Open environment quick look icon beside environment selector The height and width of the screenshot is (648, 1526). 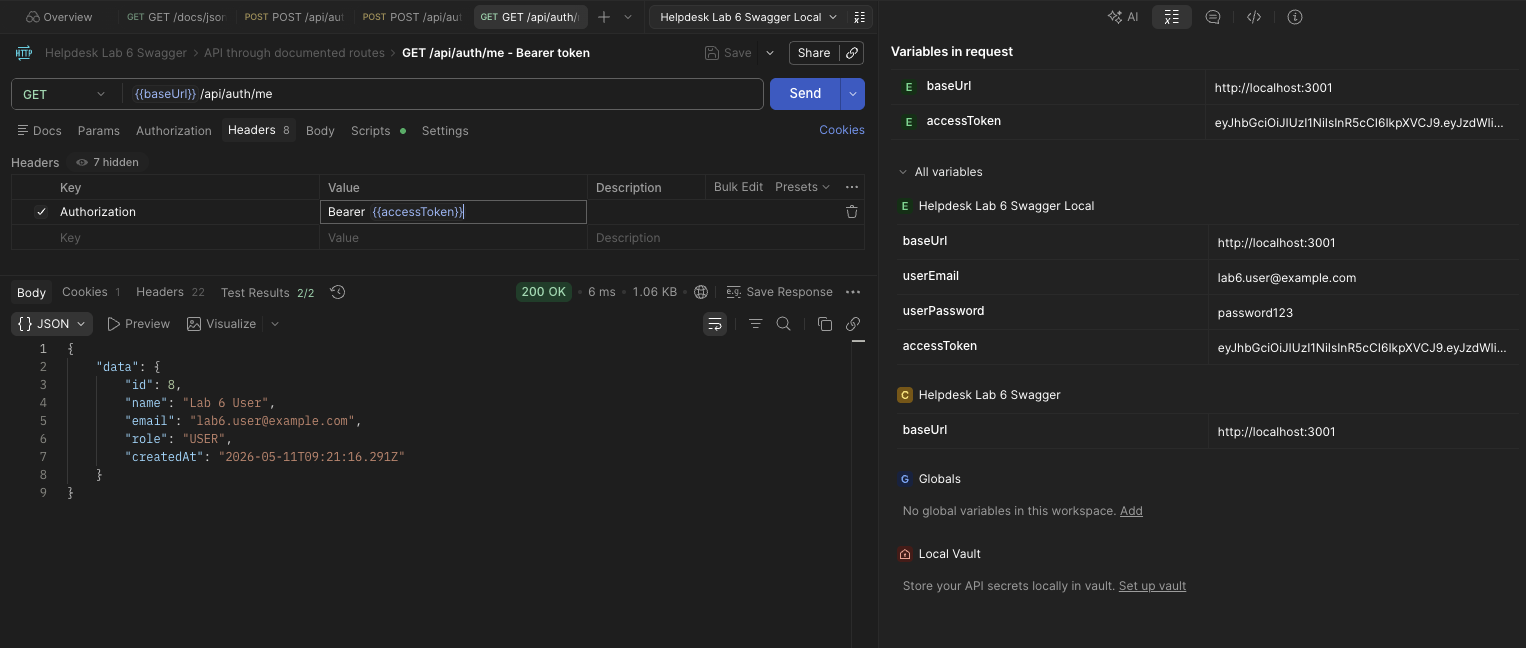pyautogui.click(x=859, y=17)
